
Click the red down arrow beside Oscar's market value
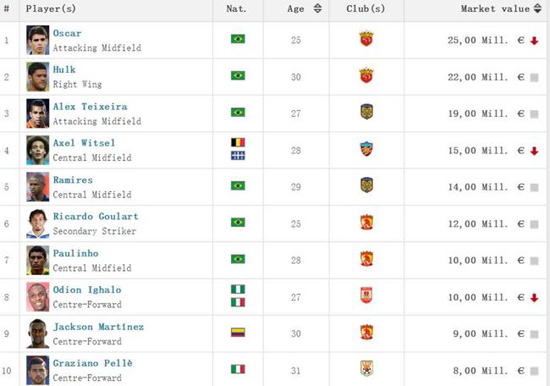coord(534,41)
